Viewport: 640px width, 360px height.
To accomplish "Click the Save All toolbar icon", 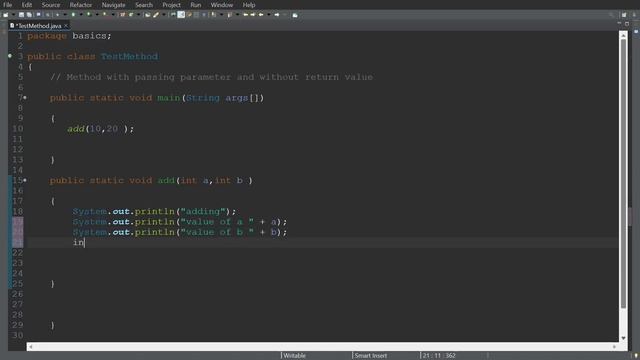I will point(29,15).
